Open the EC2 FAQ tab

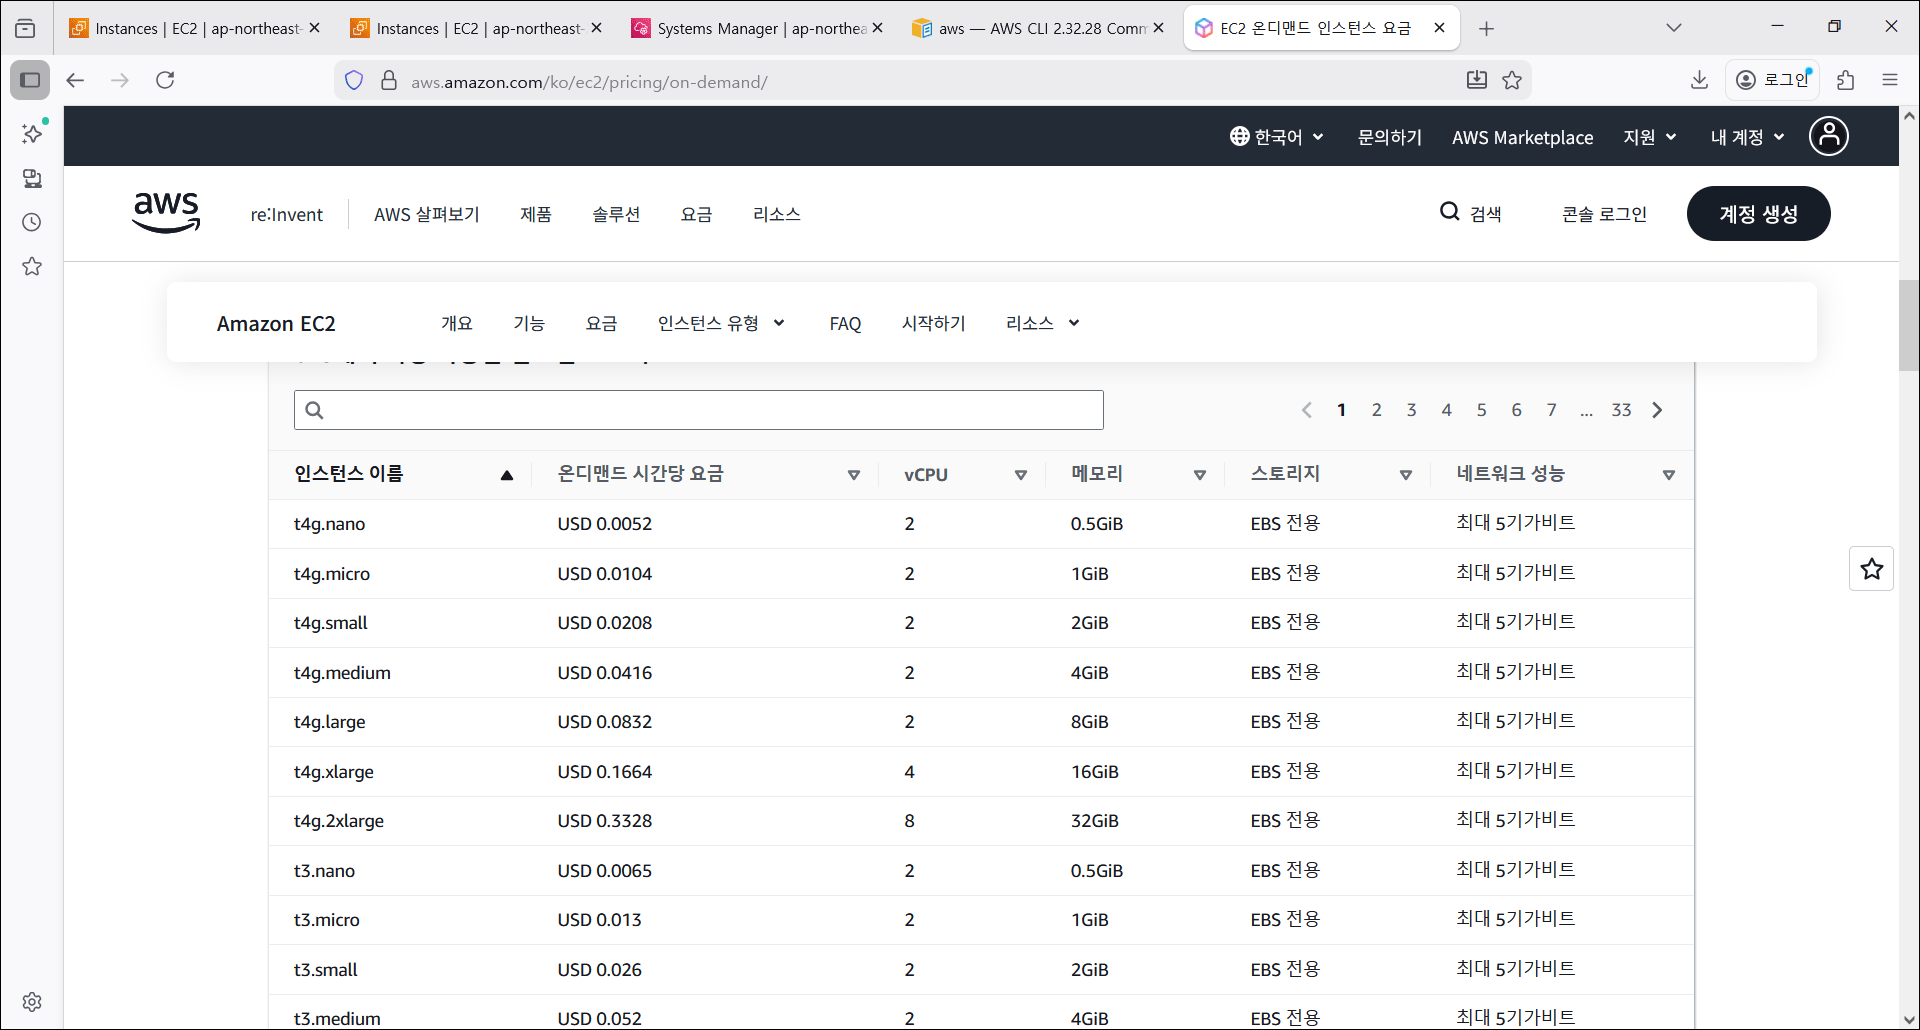click(845, 323)
